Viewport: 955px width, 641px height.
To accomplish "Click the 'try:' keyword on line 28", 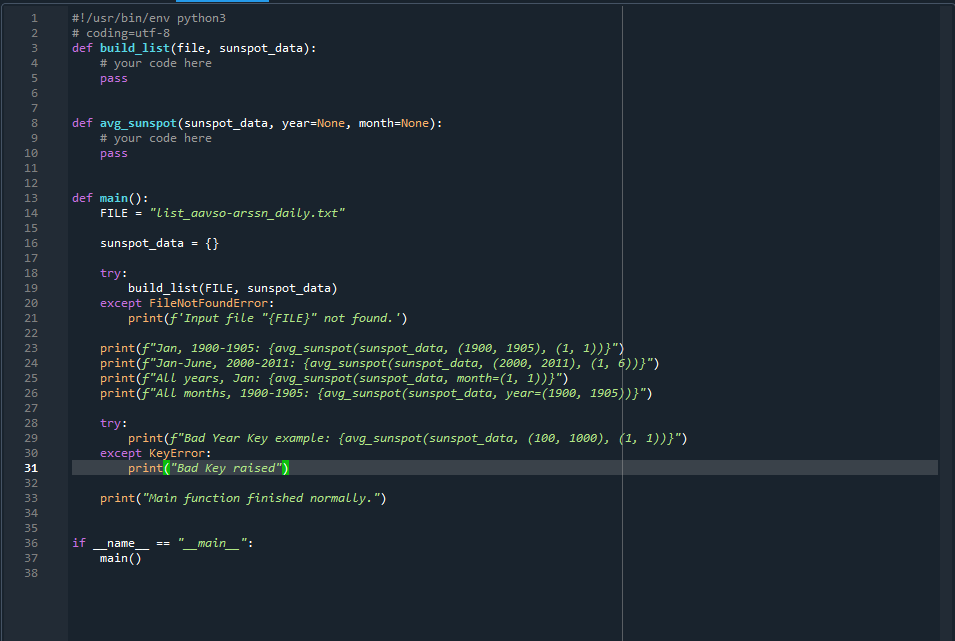I will [113, 423].
